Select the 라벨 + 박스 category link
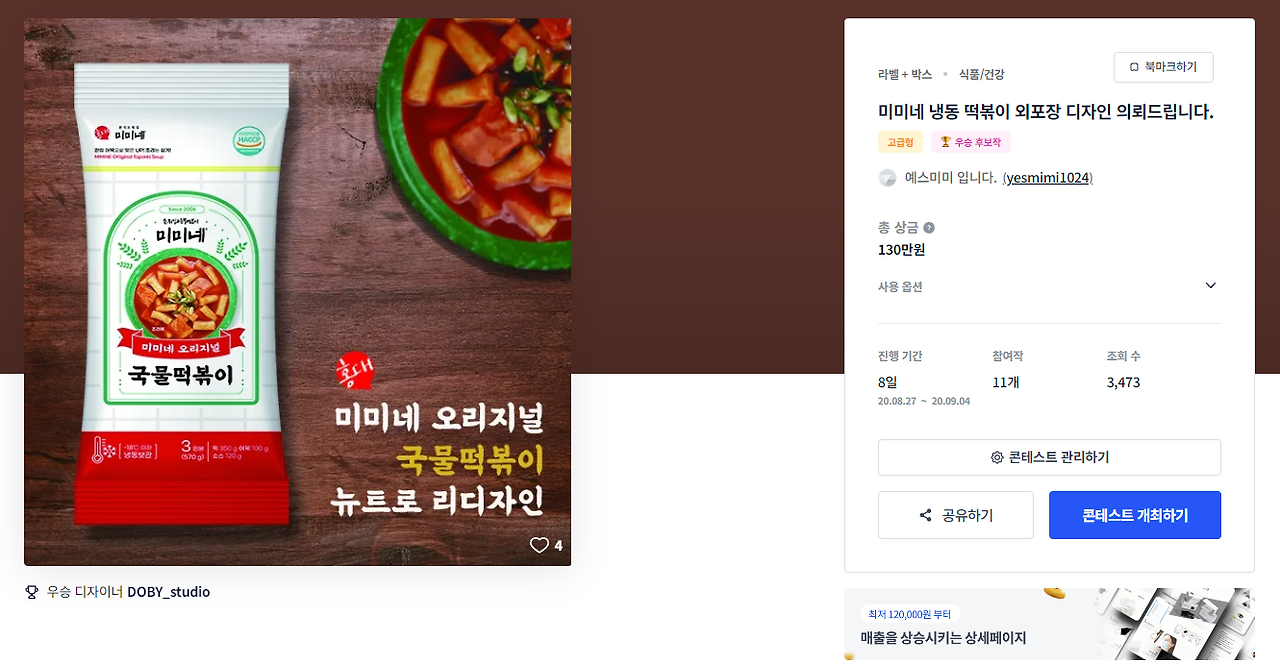 [905, 74]
